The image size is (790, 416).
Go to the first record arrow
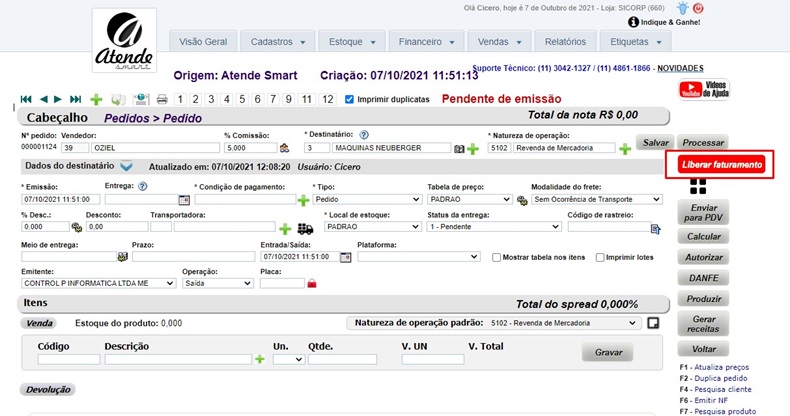(26, 99)
